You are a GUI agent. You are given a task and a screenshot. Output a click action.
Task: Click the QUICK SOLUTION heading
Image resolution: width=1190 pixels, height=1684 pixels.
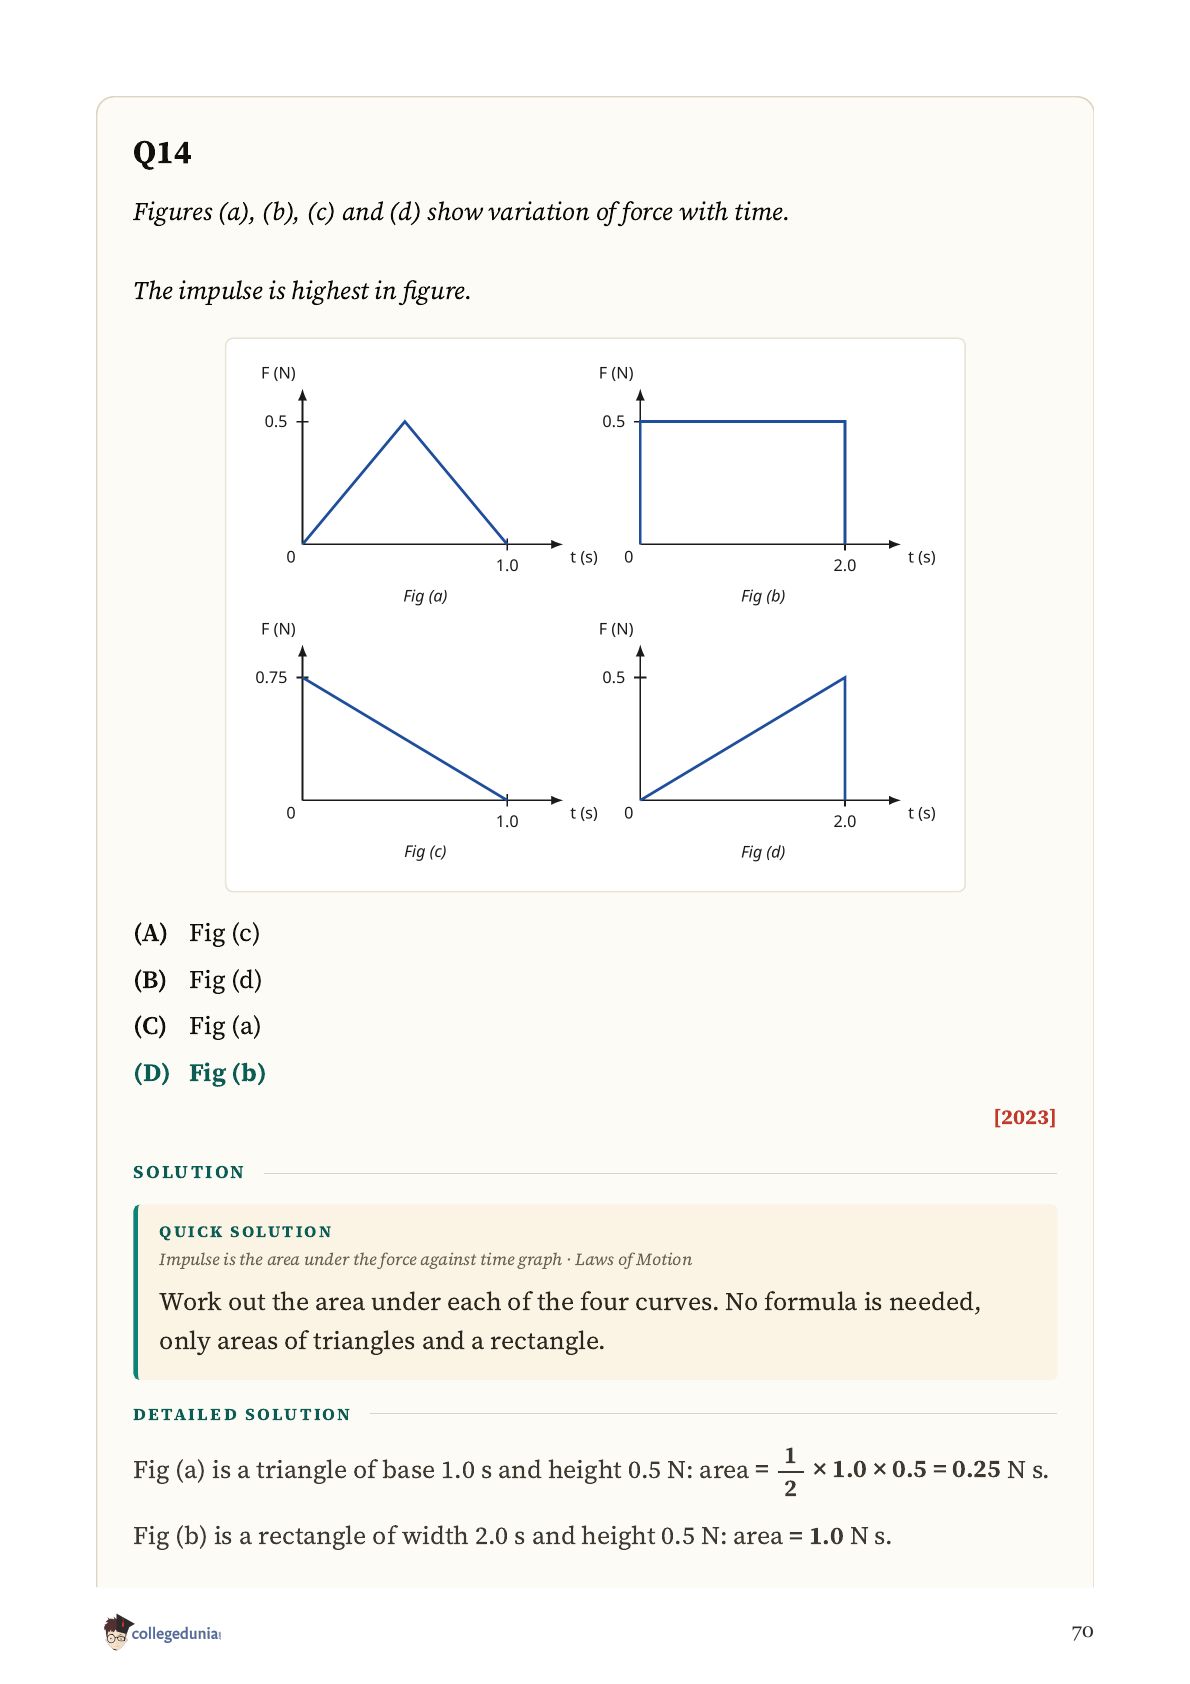pos(246,1232)
